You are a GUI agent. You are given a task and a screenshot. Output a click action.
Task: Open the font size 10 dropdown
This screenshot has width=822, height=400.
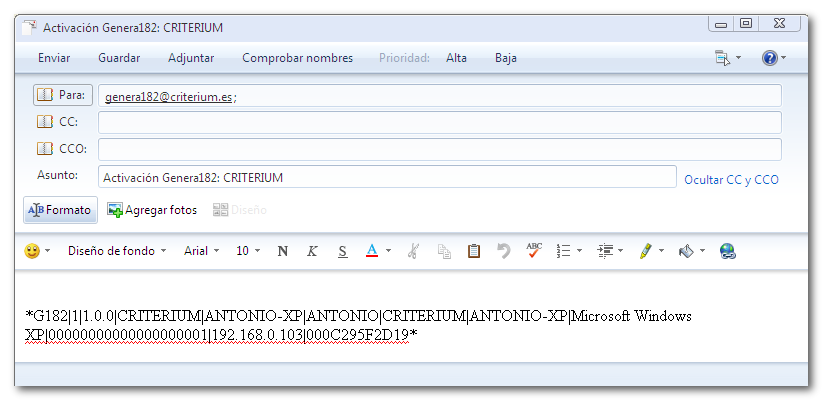pyautogui.click(x=248, y=251)
